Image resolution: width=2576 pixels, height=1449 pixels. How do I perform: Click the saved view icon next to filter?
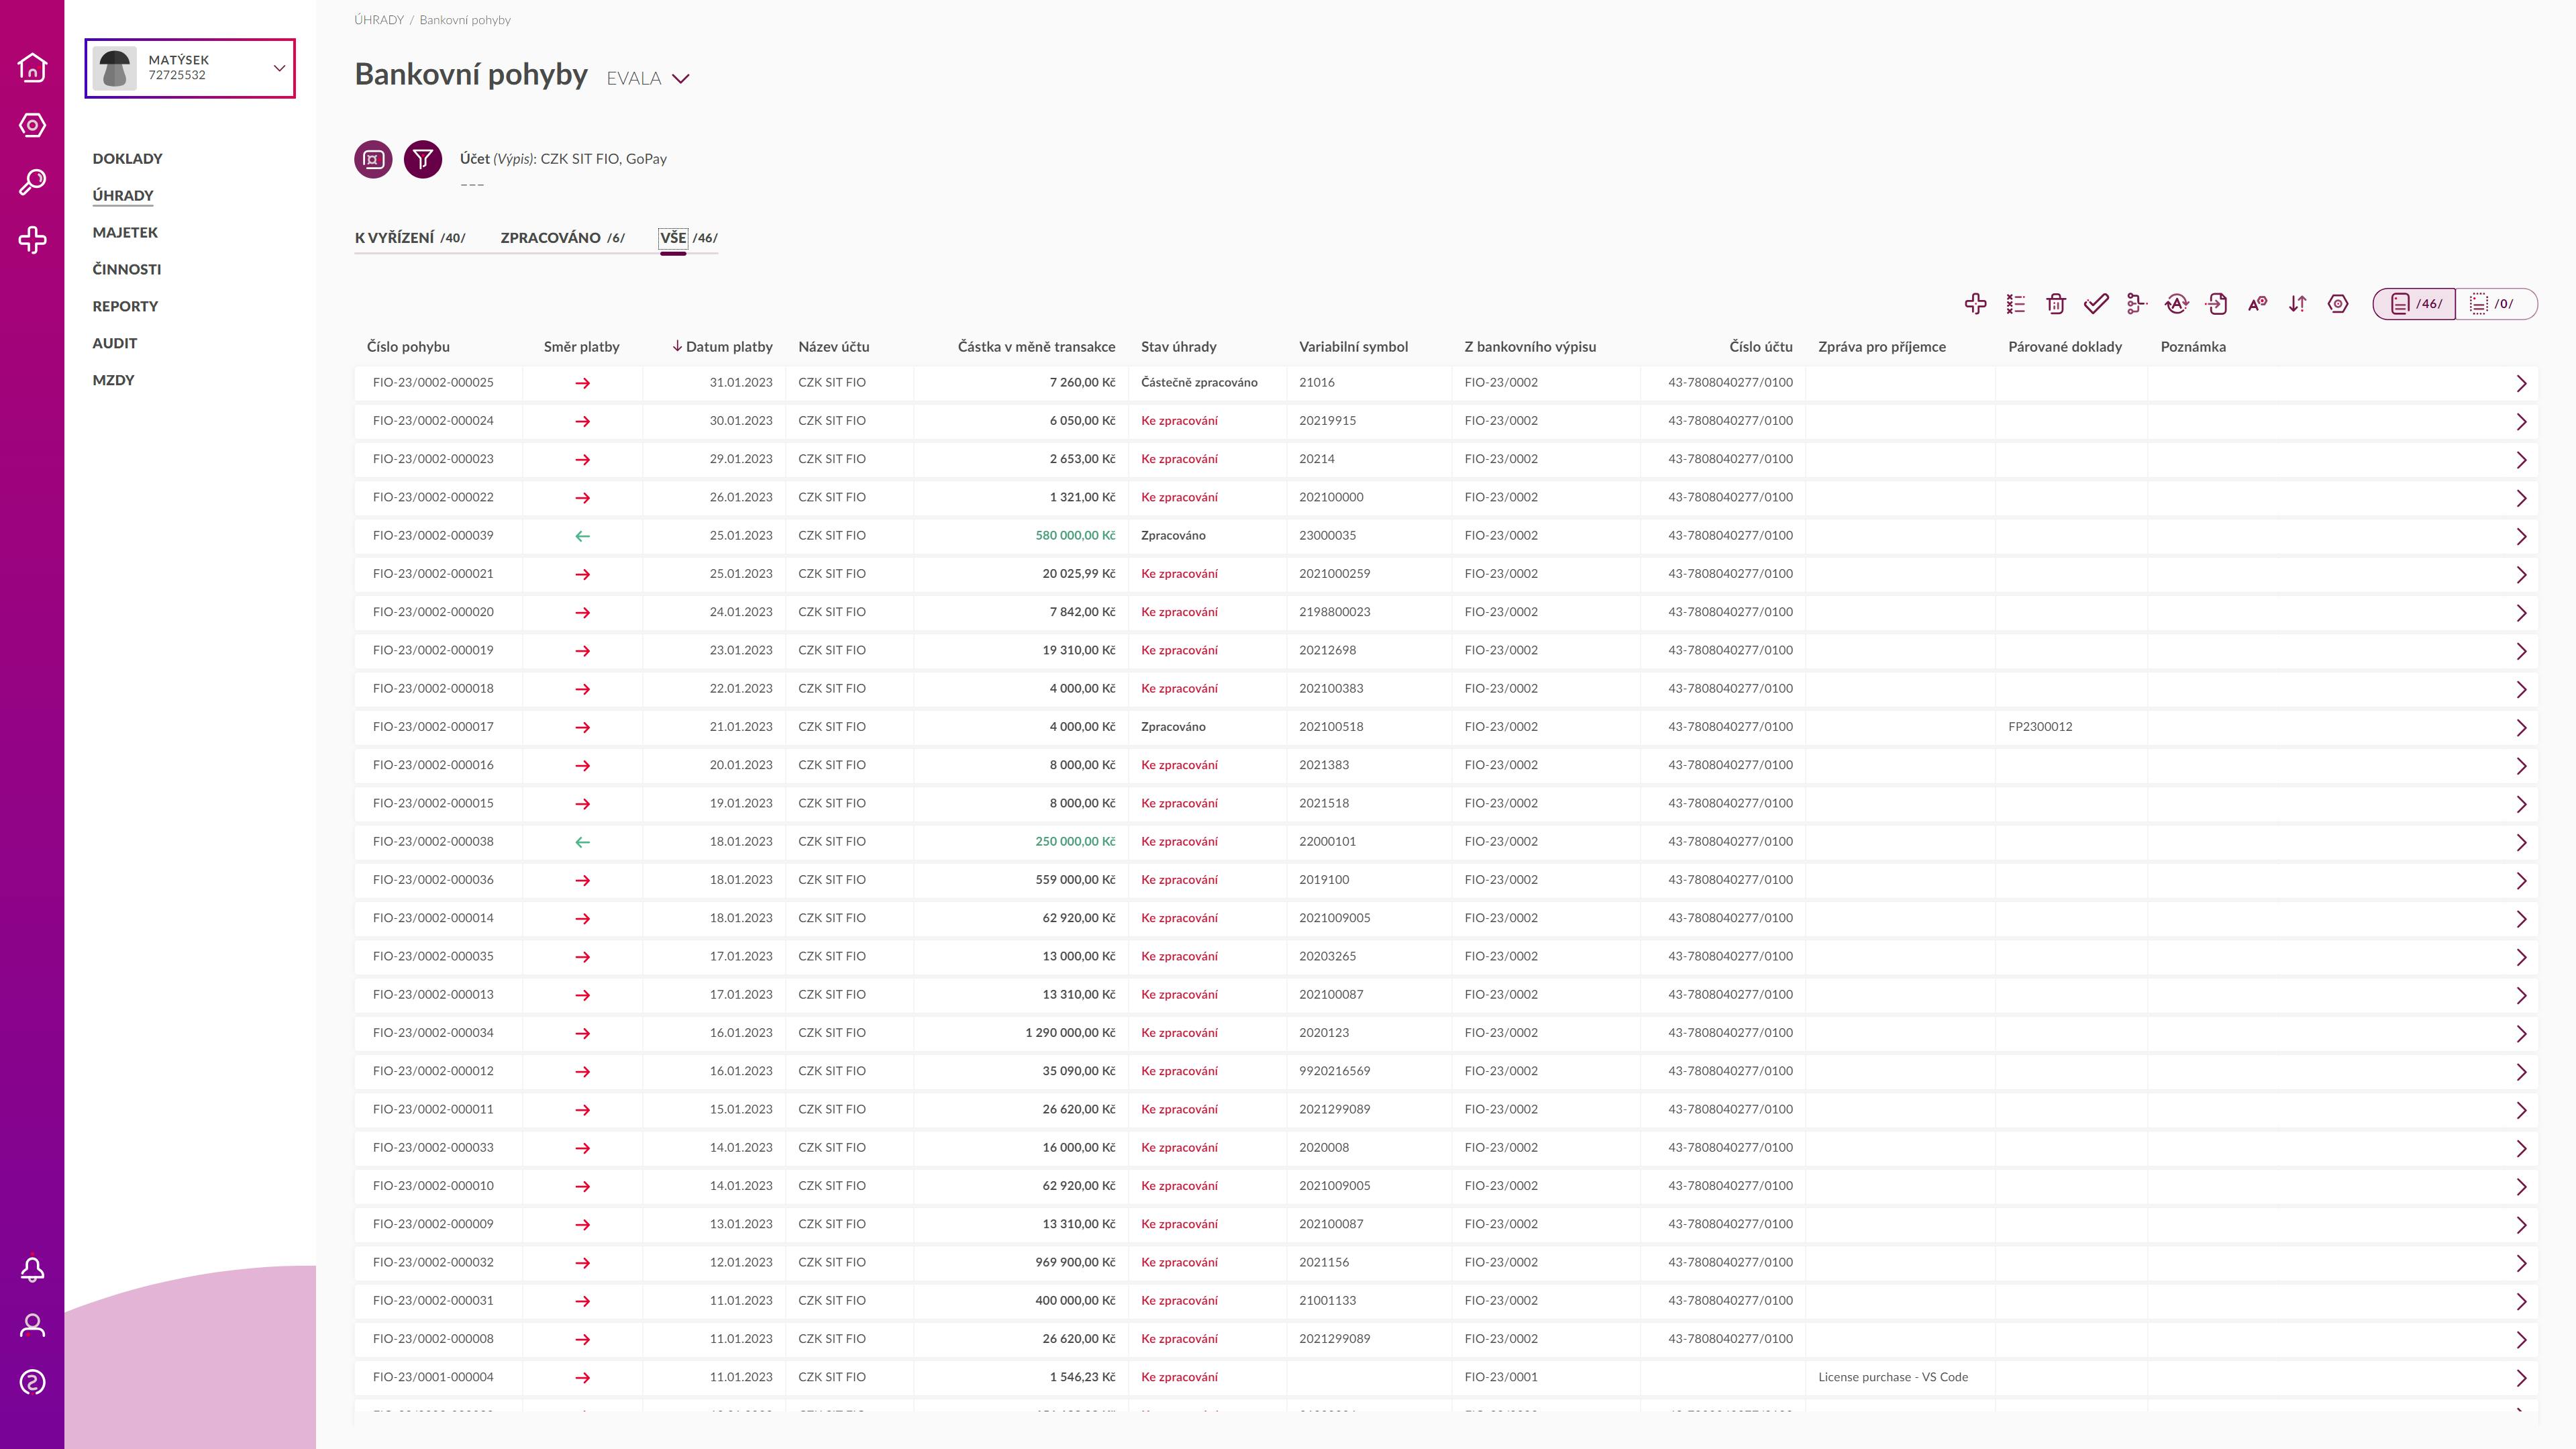tap(373, 159)
